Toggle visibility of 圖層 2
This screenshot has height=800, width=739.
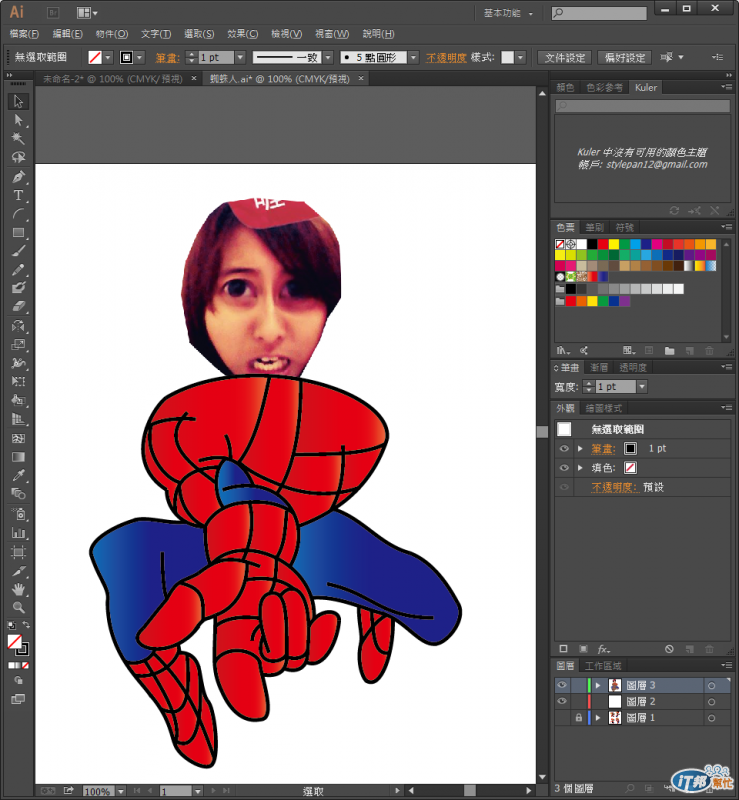(x=562, y=702)
